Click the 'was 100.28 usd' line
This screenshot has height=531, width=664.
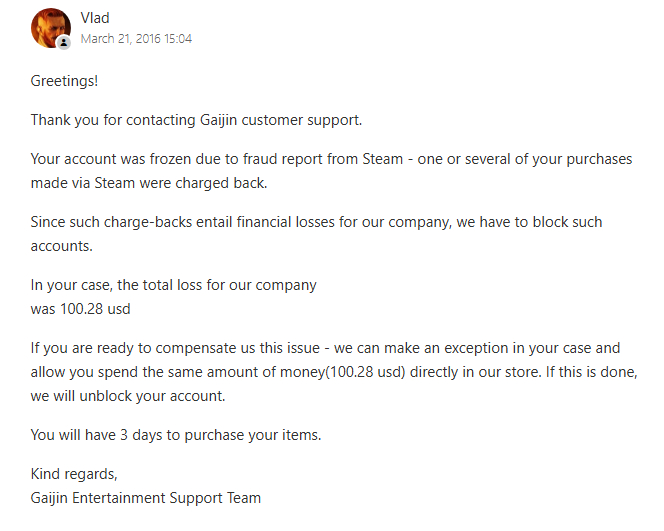tap(80, 309)
